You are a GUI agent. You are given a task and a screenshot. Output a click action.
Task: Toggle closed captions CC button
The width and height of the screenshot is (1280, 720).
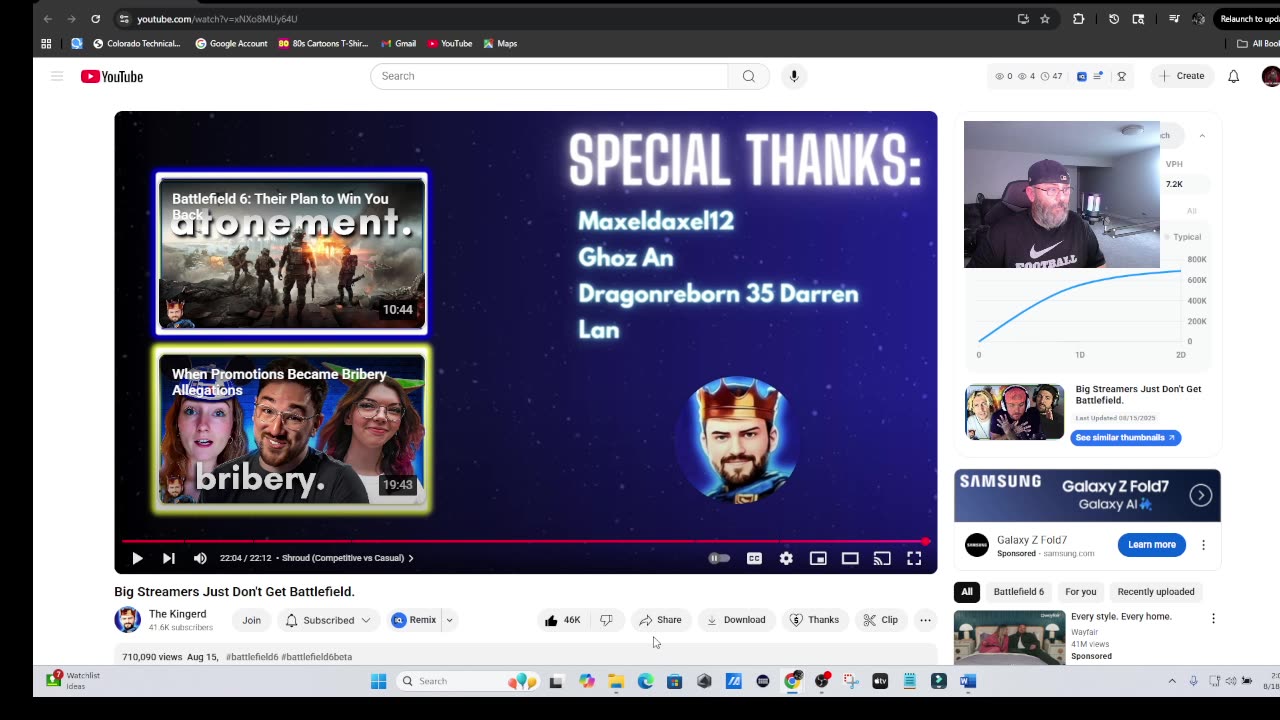(x=754, y=558)
